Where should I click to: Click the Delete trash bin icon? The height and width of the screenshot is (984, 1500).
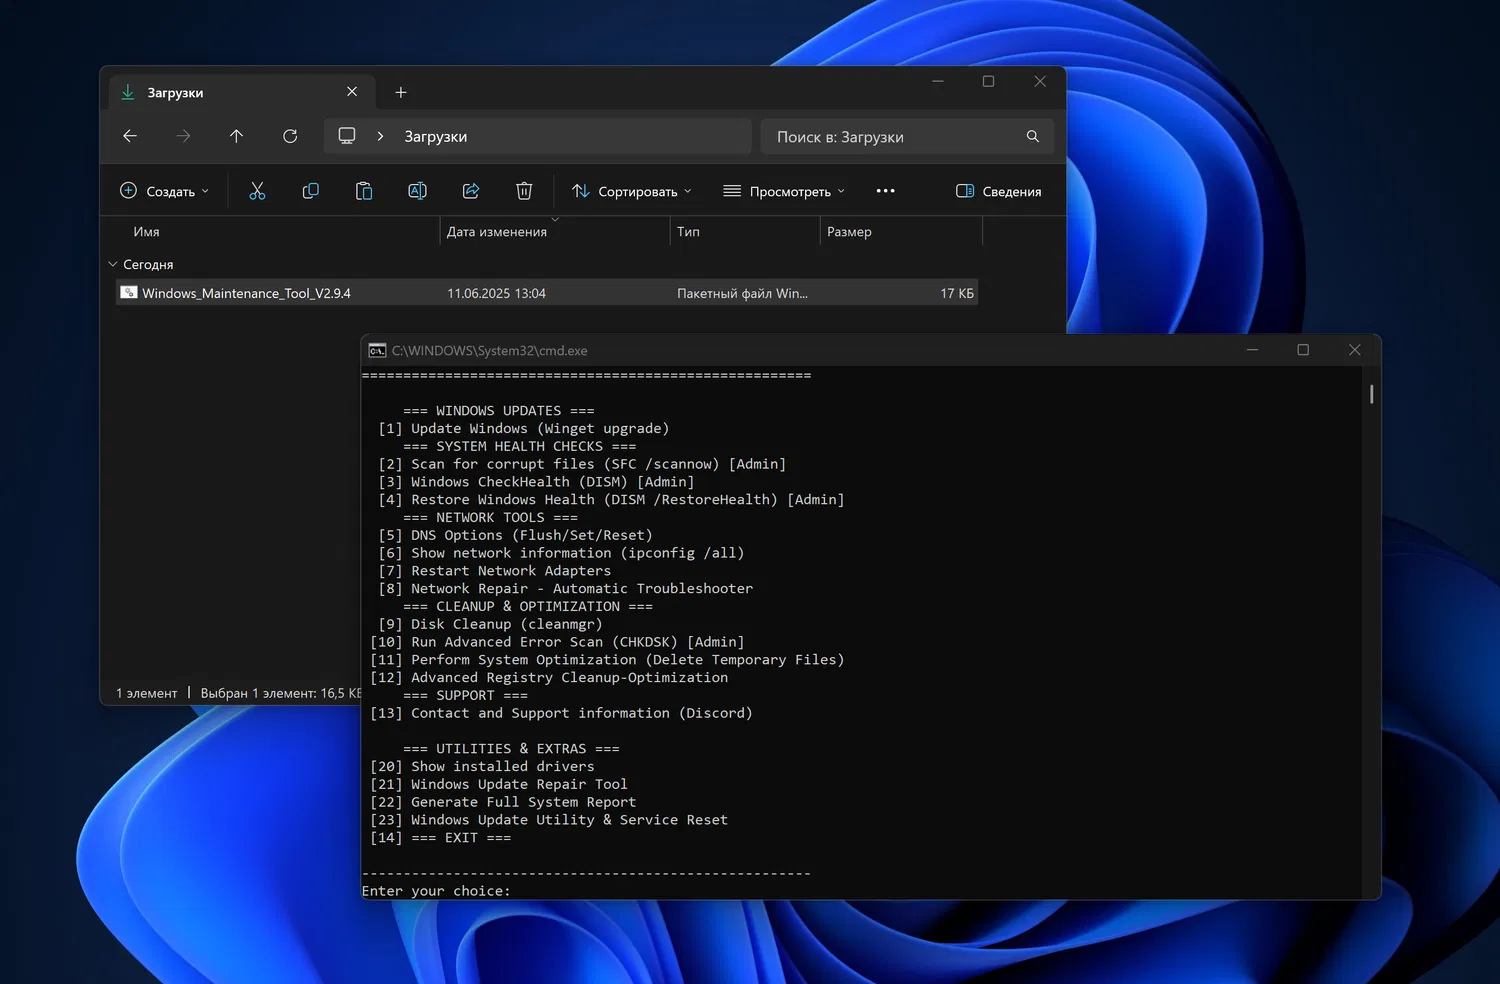pos(524,191)
